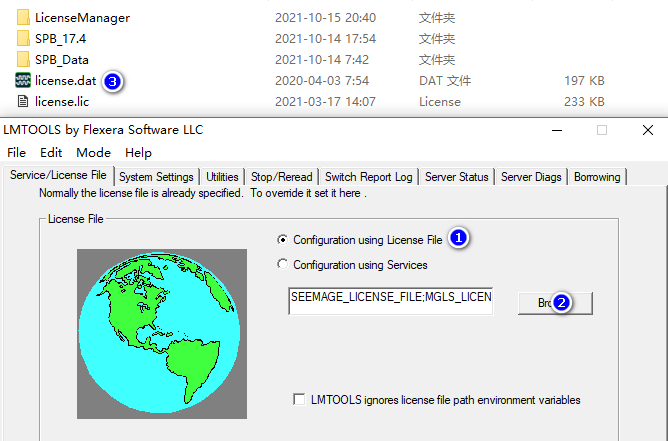Select the LicenseManager folder name
The width and height of the screenshot is (668, 441).
pos(83,17)
